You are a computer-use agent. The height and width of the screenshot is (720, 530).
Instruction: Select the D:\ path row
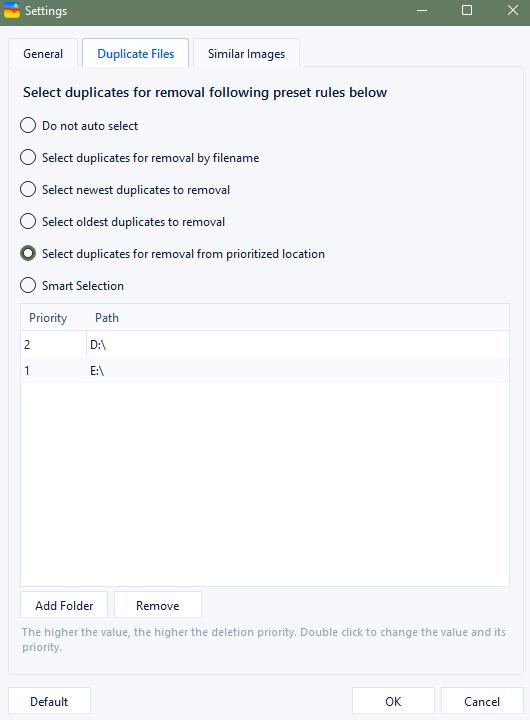click(x=265, y=344)
